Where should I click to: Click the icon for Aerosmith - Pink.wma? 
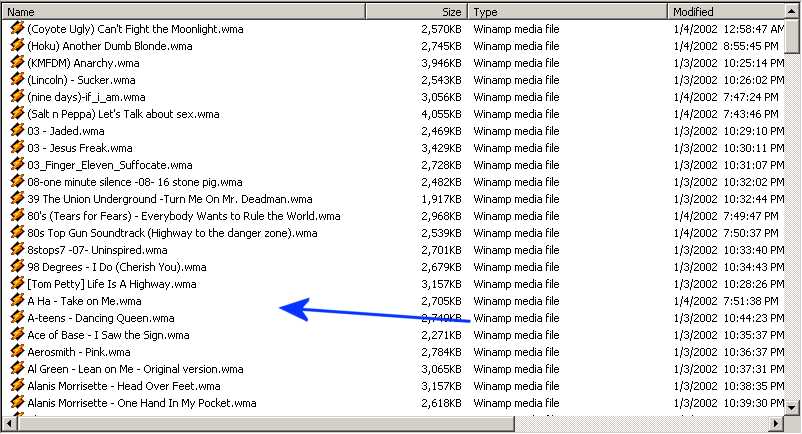[17, 352]
